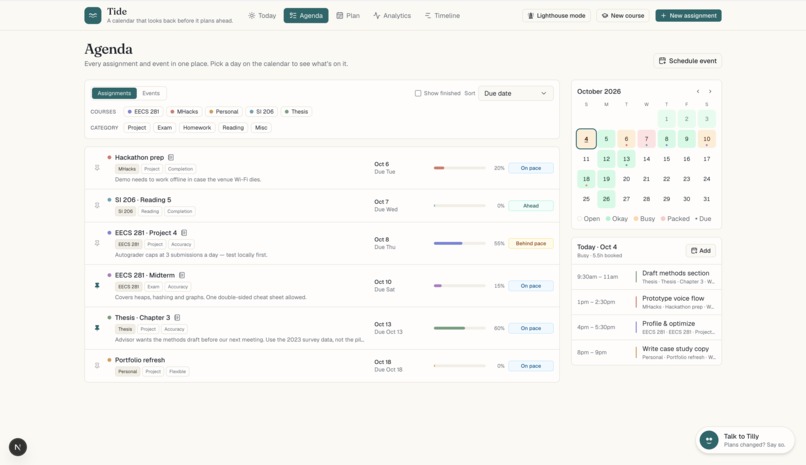Pin the EECS 281 Project 4 row
This screenshot has width=806, height=465.
click(97, 243)
